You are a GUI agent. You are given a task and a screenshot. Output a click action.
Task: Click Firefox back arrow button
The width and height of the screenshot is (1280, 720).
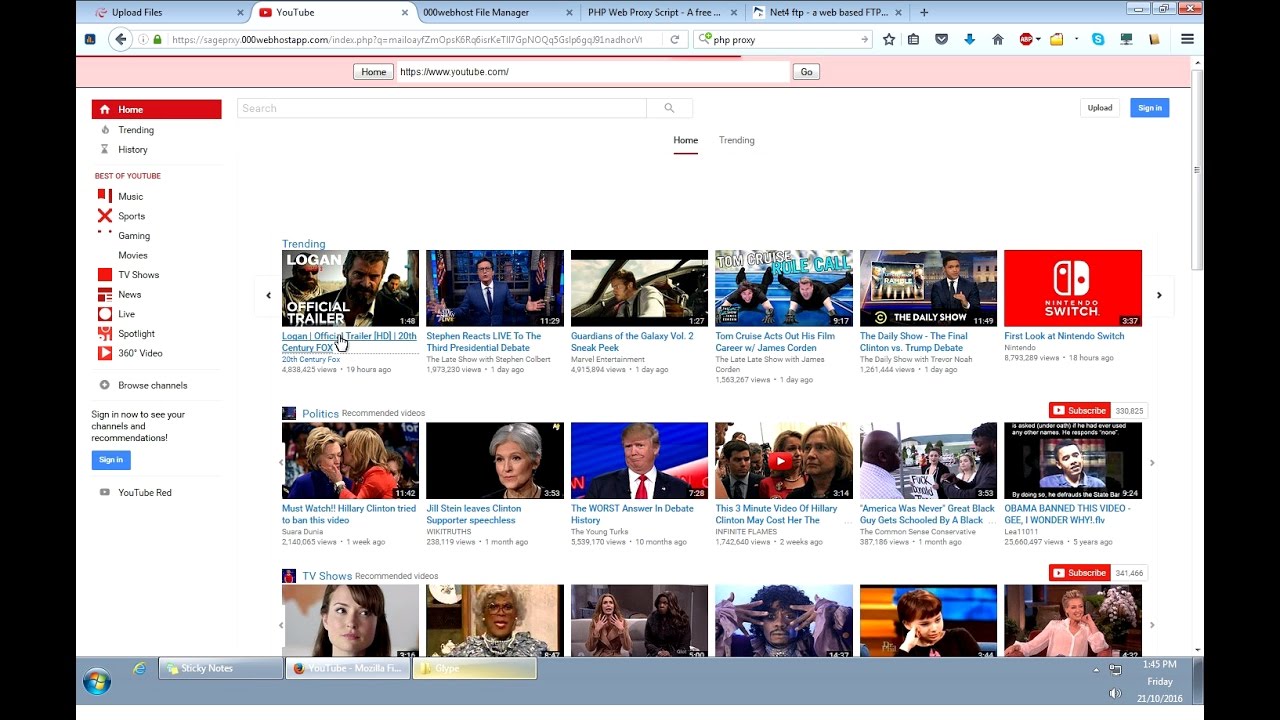point(121,39)
